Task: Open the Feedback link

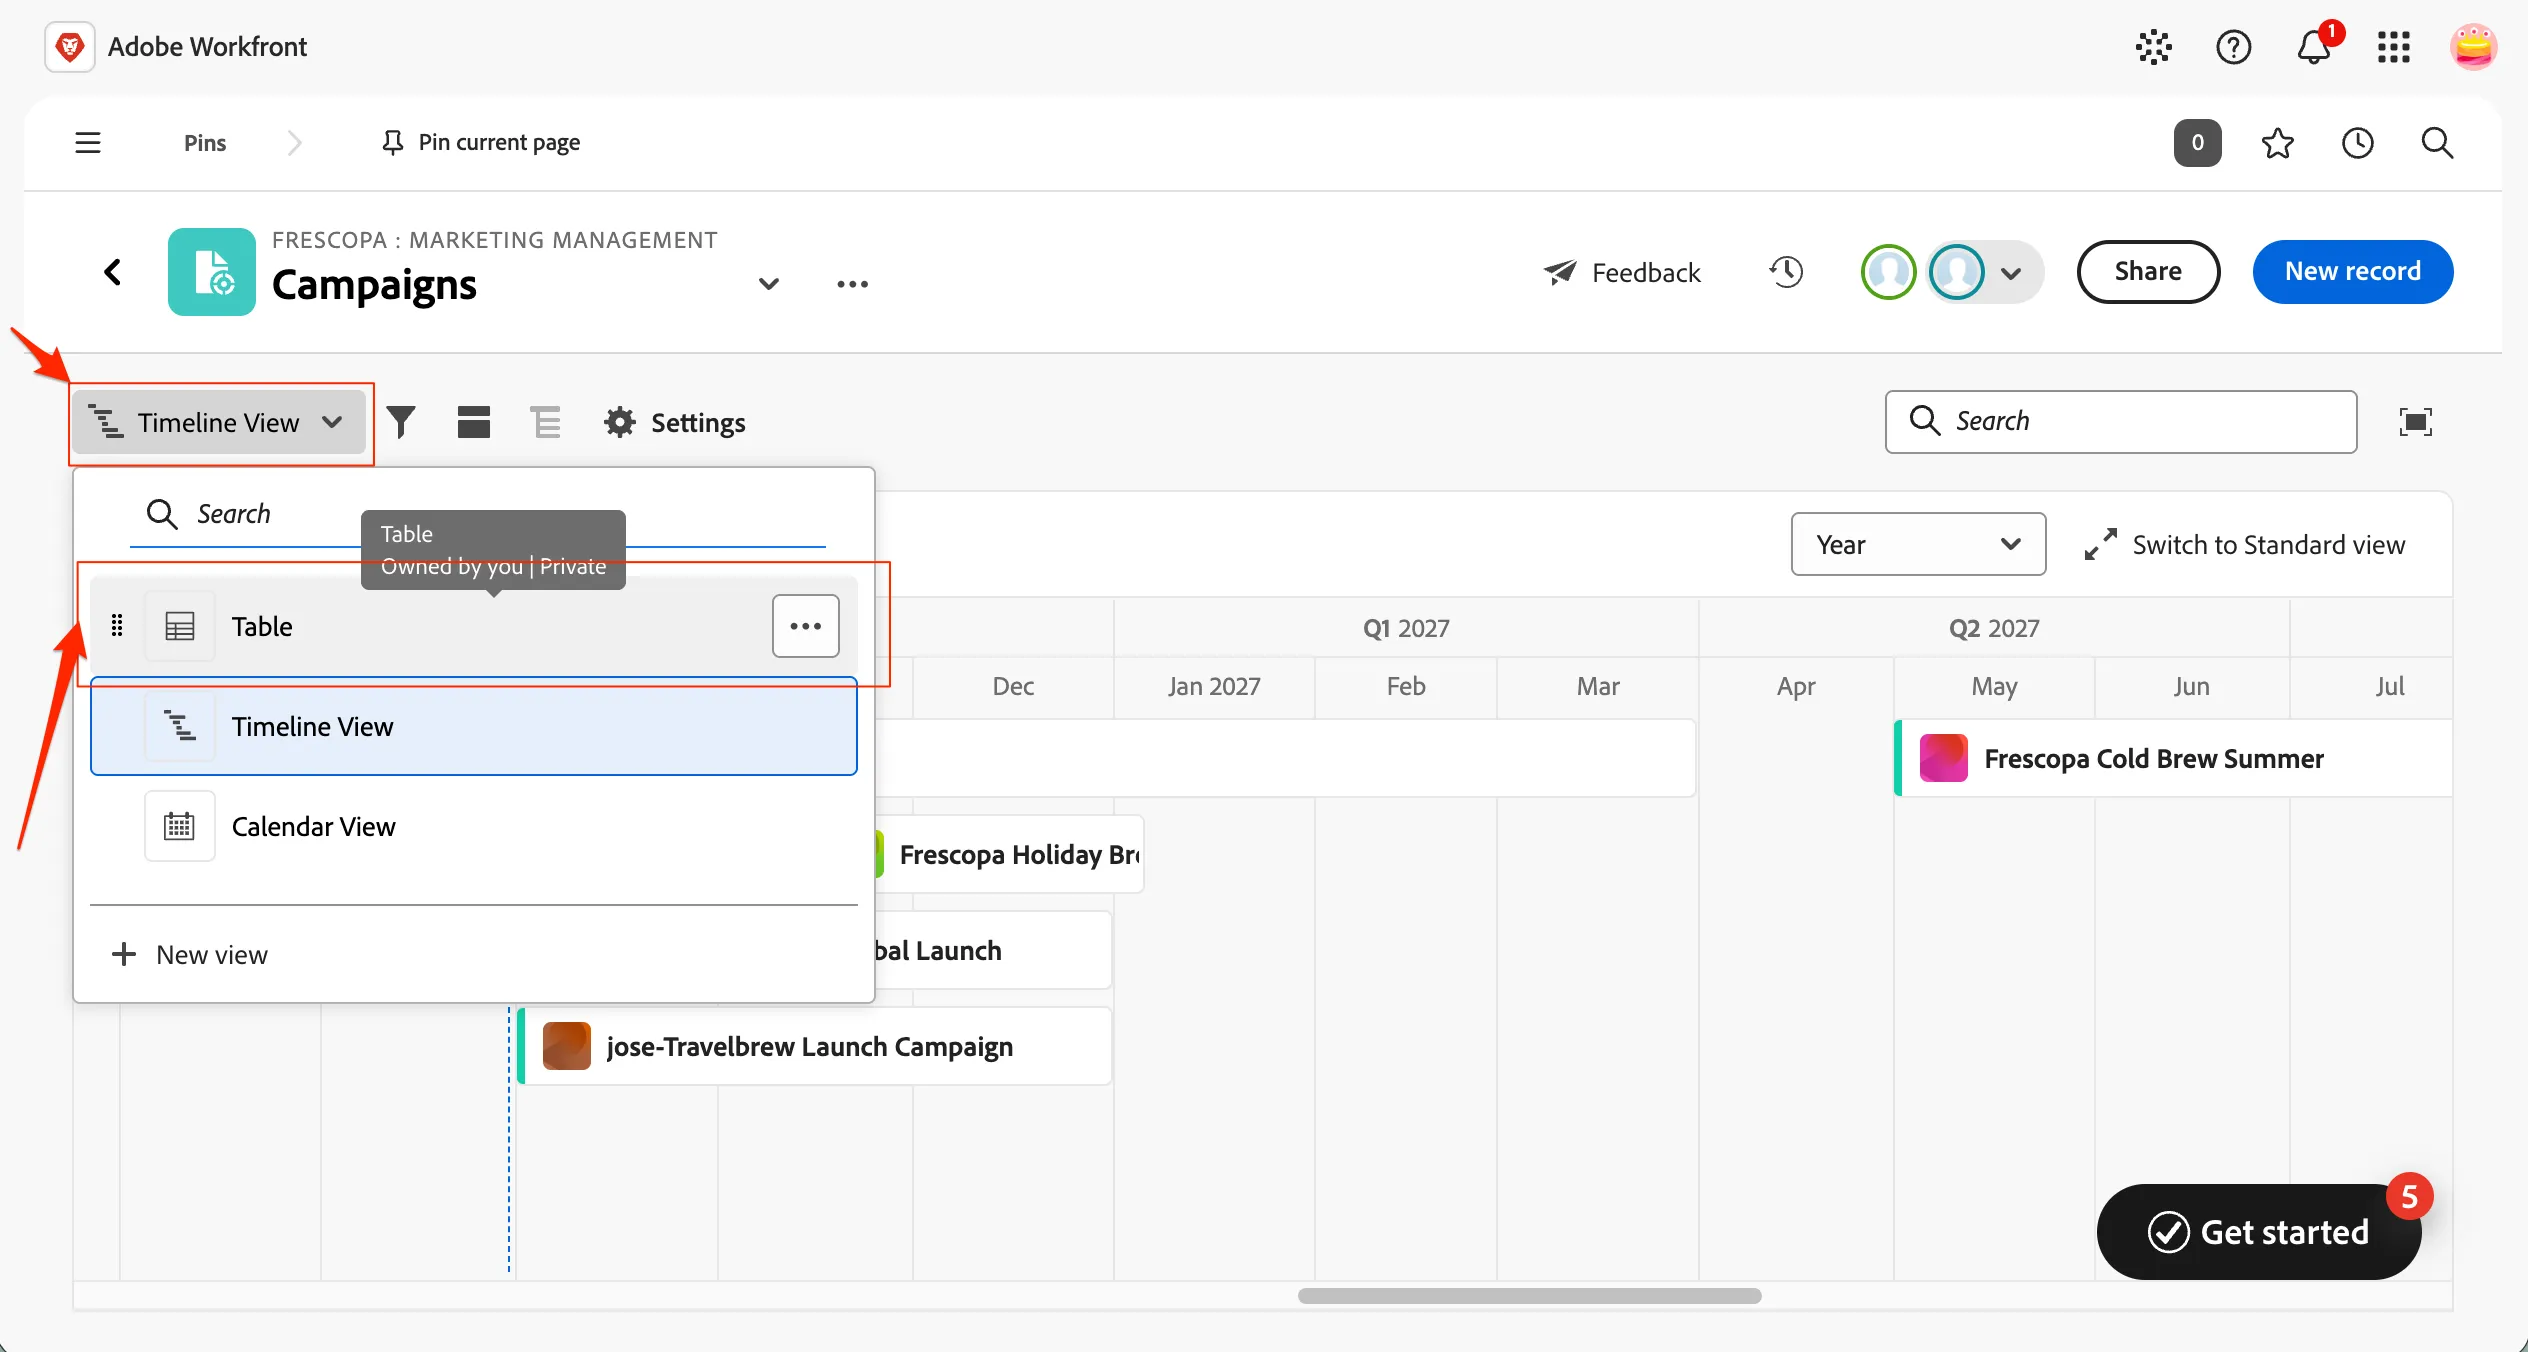Action: (x=1621, y=272)
